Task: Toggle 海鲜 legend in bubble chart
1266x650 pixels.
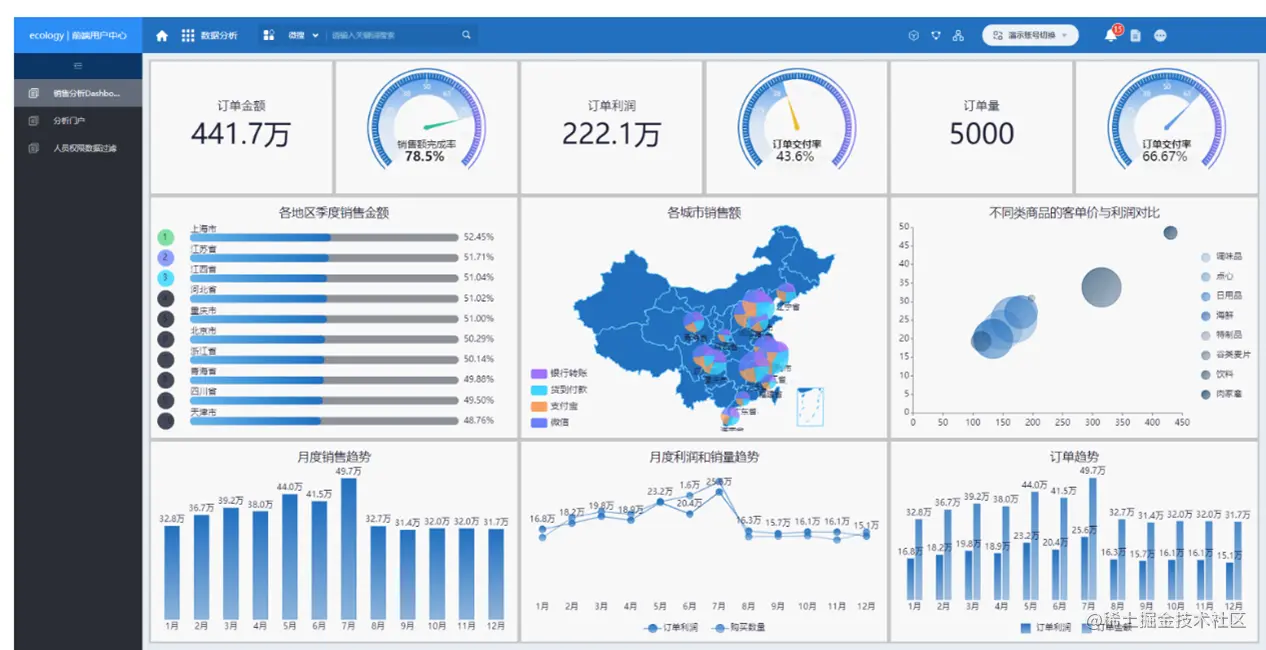Action: click(x=1217, y=315)
